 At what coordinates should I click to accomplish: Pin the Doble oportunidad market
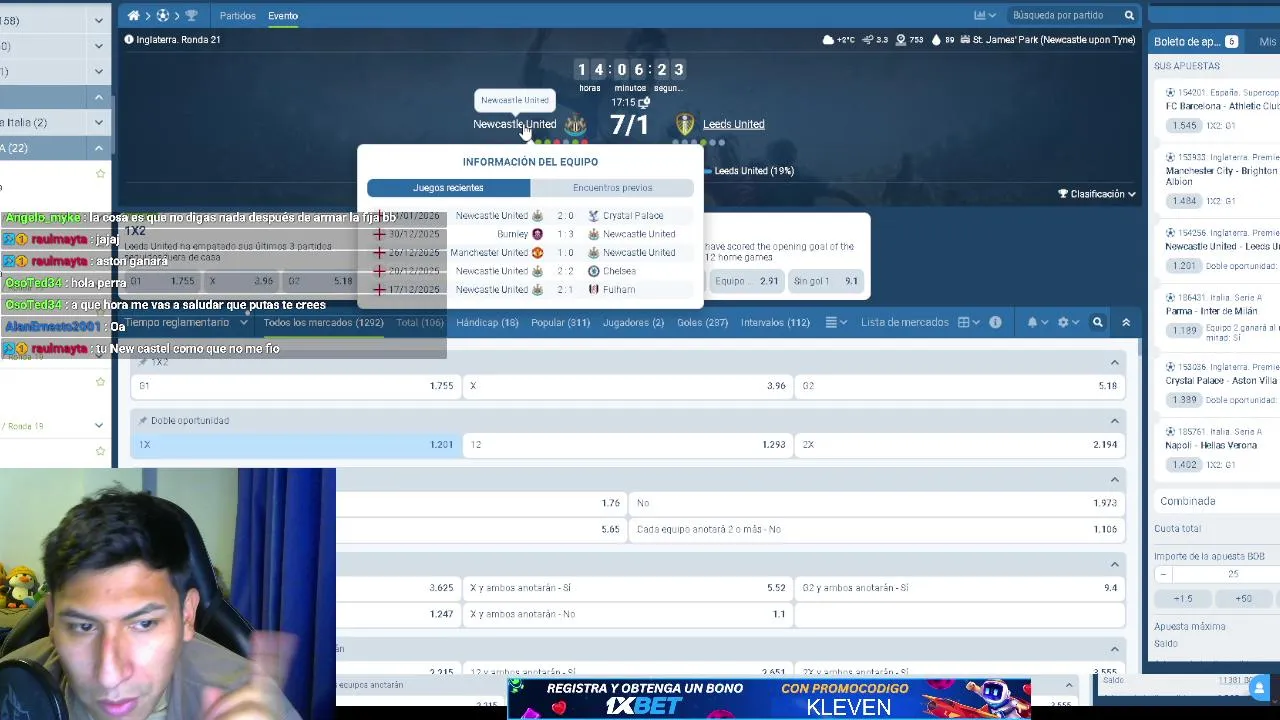pos(143,421)
